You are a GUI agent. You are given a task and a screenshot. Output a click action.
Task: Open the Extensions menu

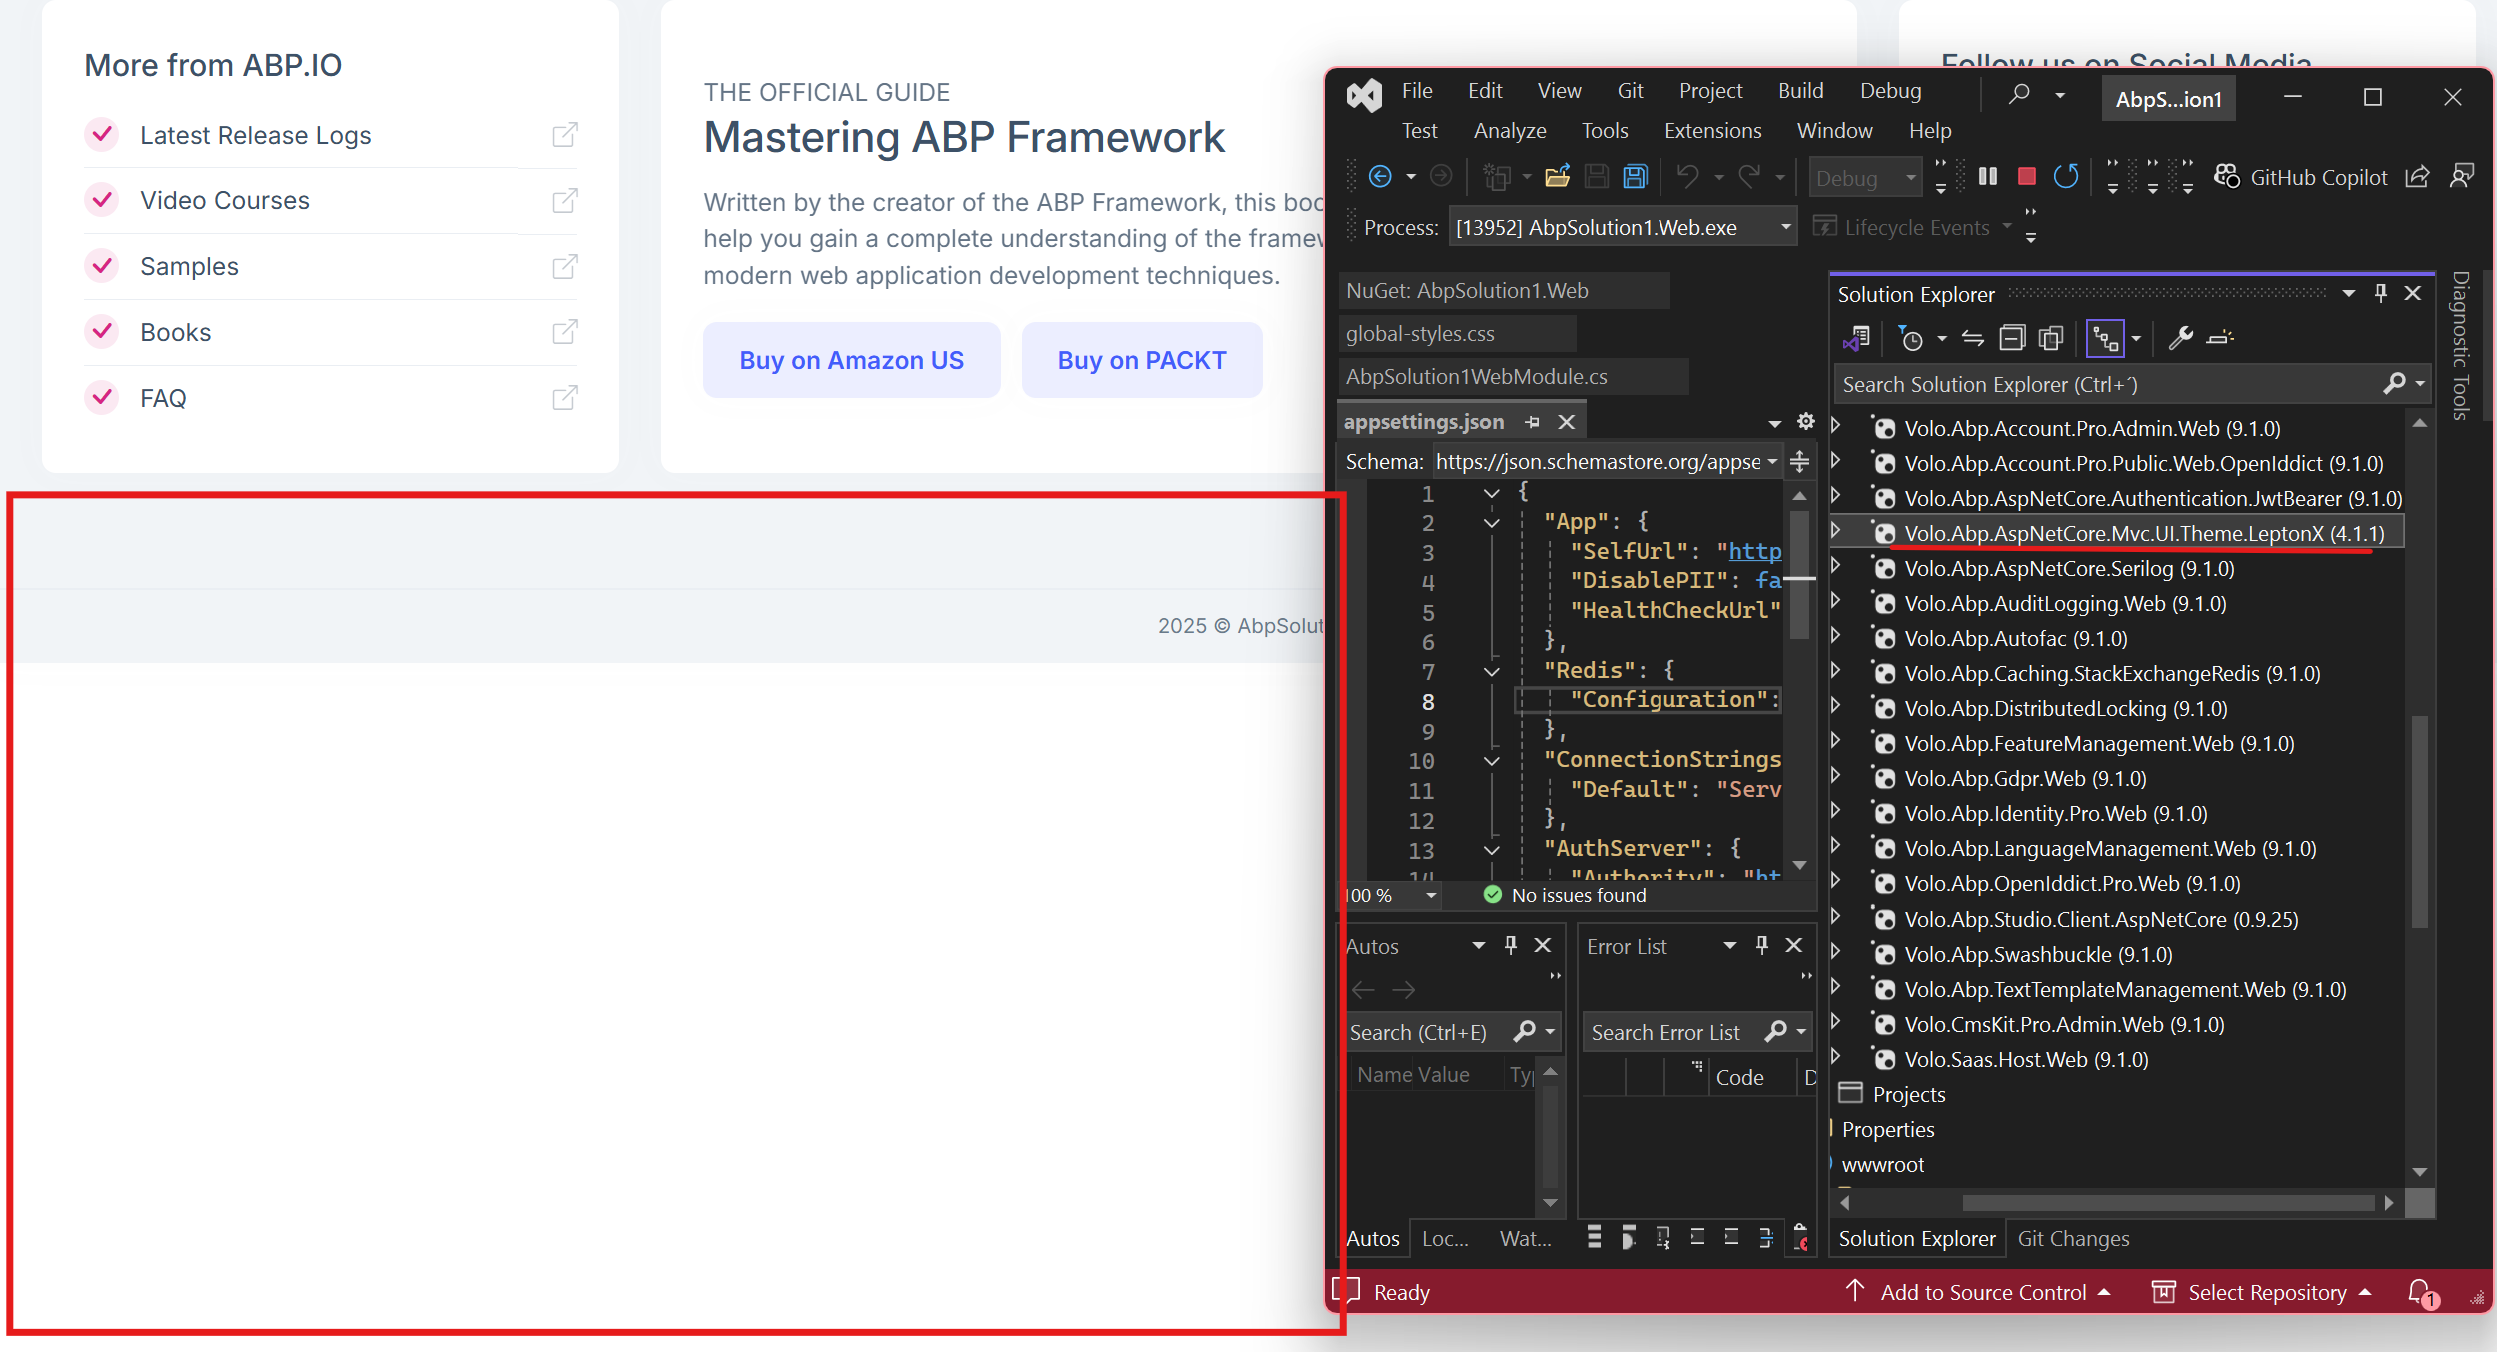coord(1712,131)
